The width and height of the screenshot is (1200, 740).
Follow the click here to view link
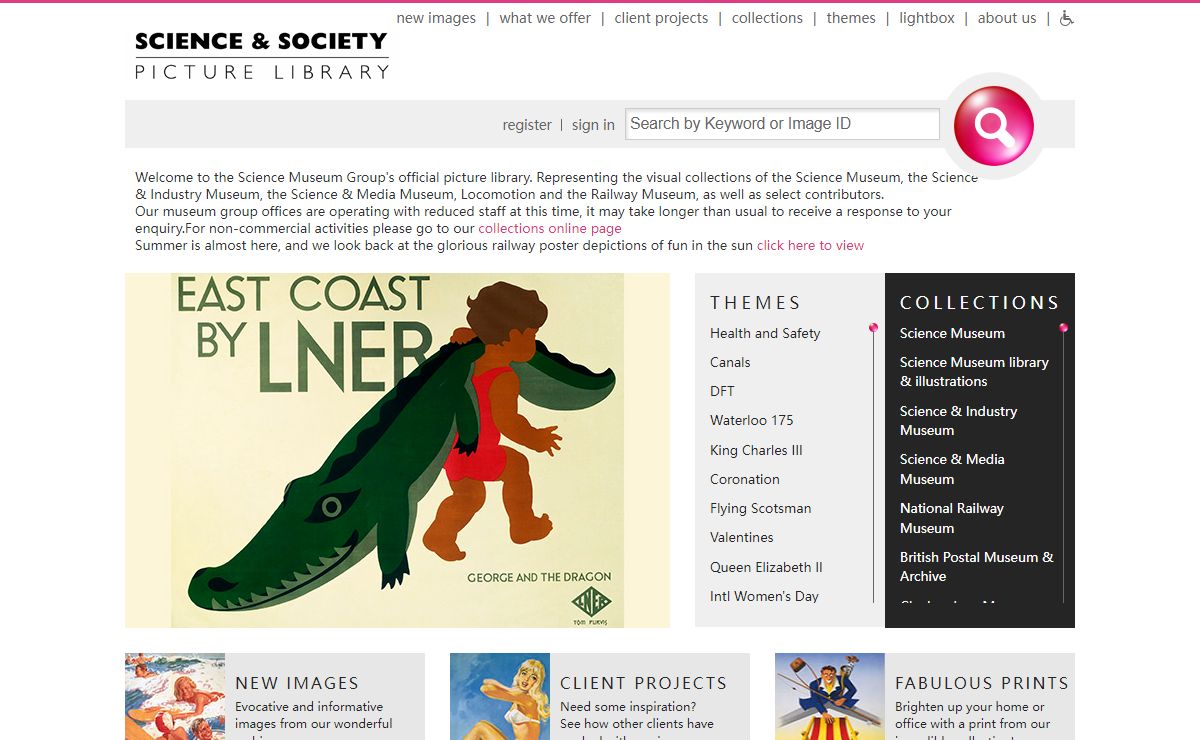[x=810, y=245]
